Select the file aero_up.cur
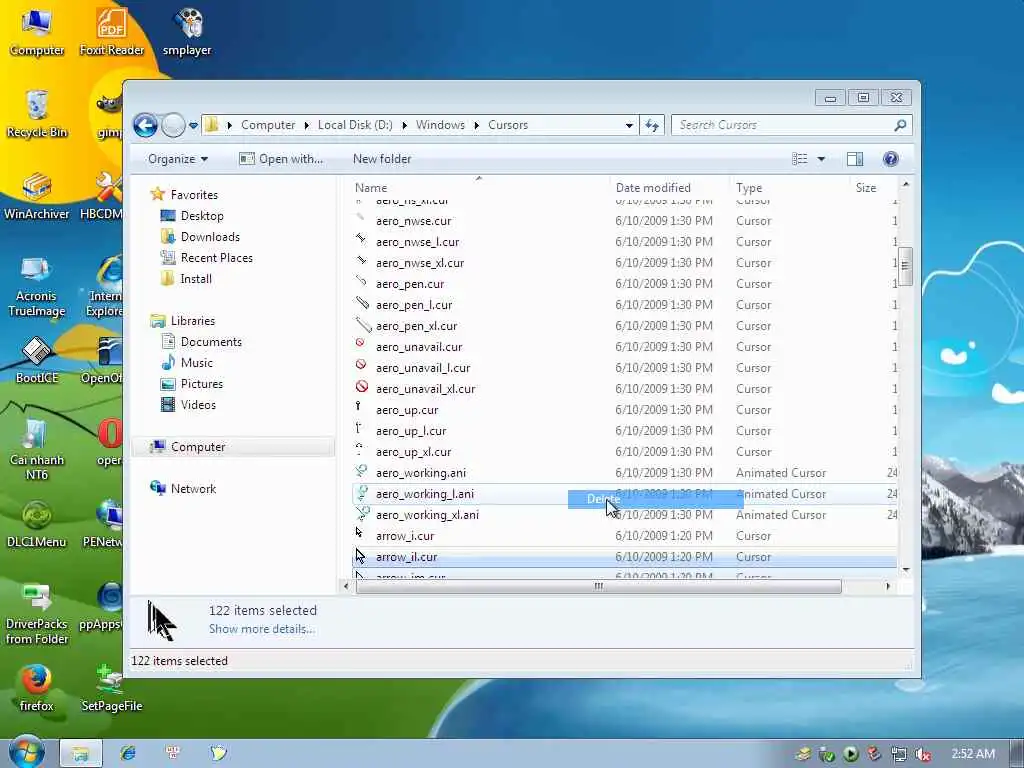 407,410
